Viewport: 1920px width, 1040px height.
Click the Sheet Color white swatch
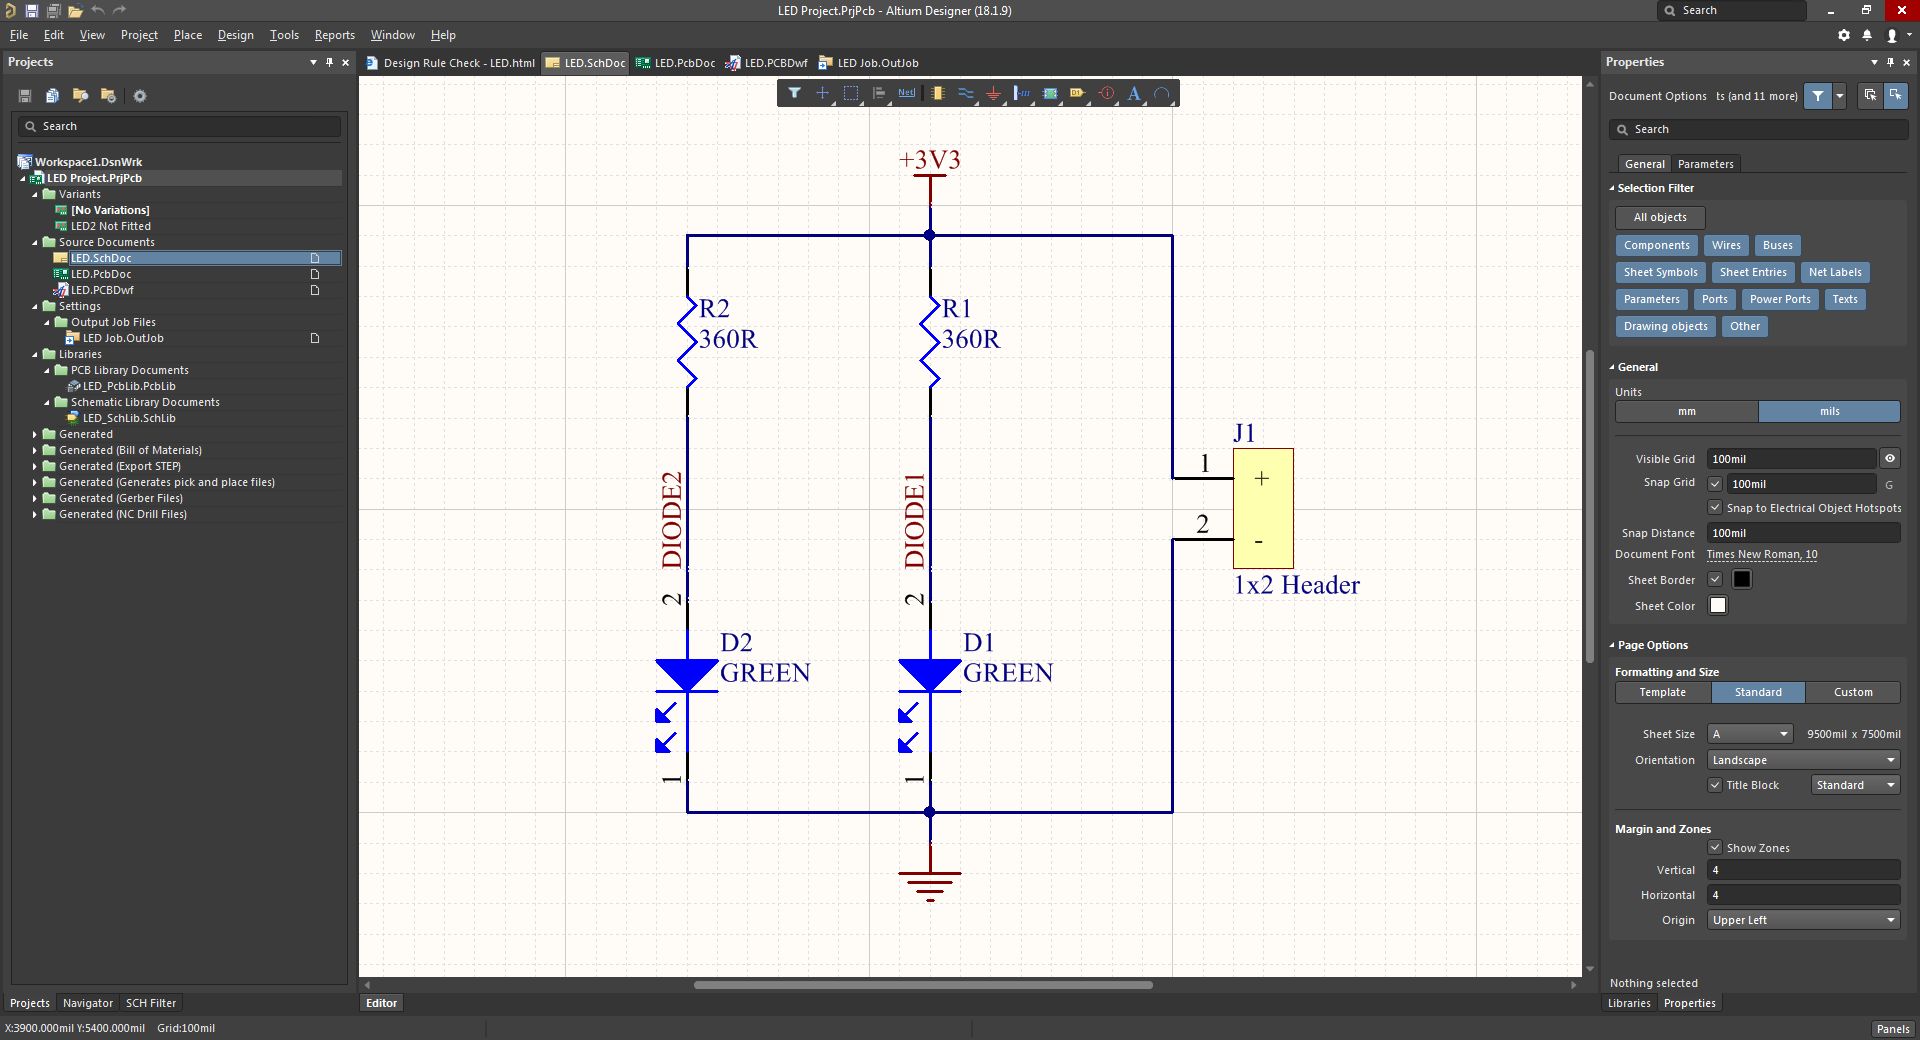1718,605
